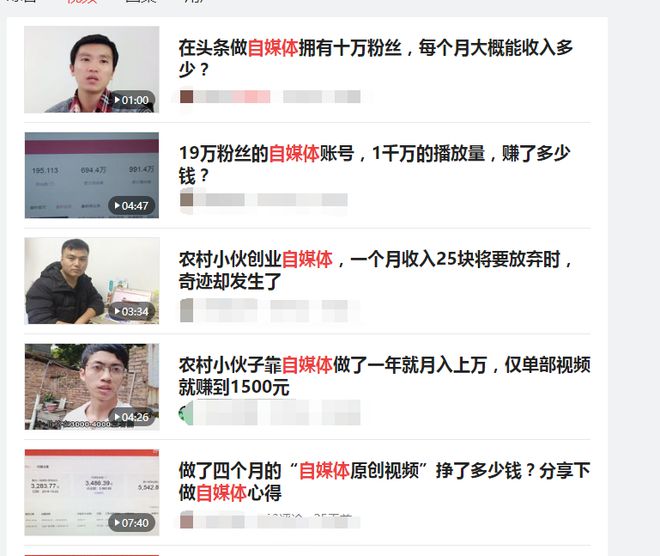Viewport: 660px width, 556px height.
Task: Open author avatar under 十万粉丝 video
Action: click(186, 96)
